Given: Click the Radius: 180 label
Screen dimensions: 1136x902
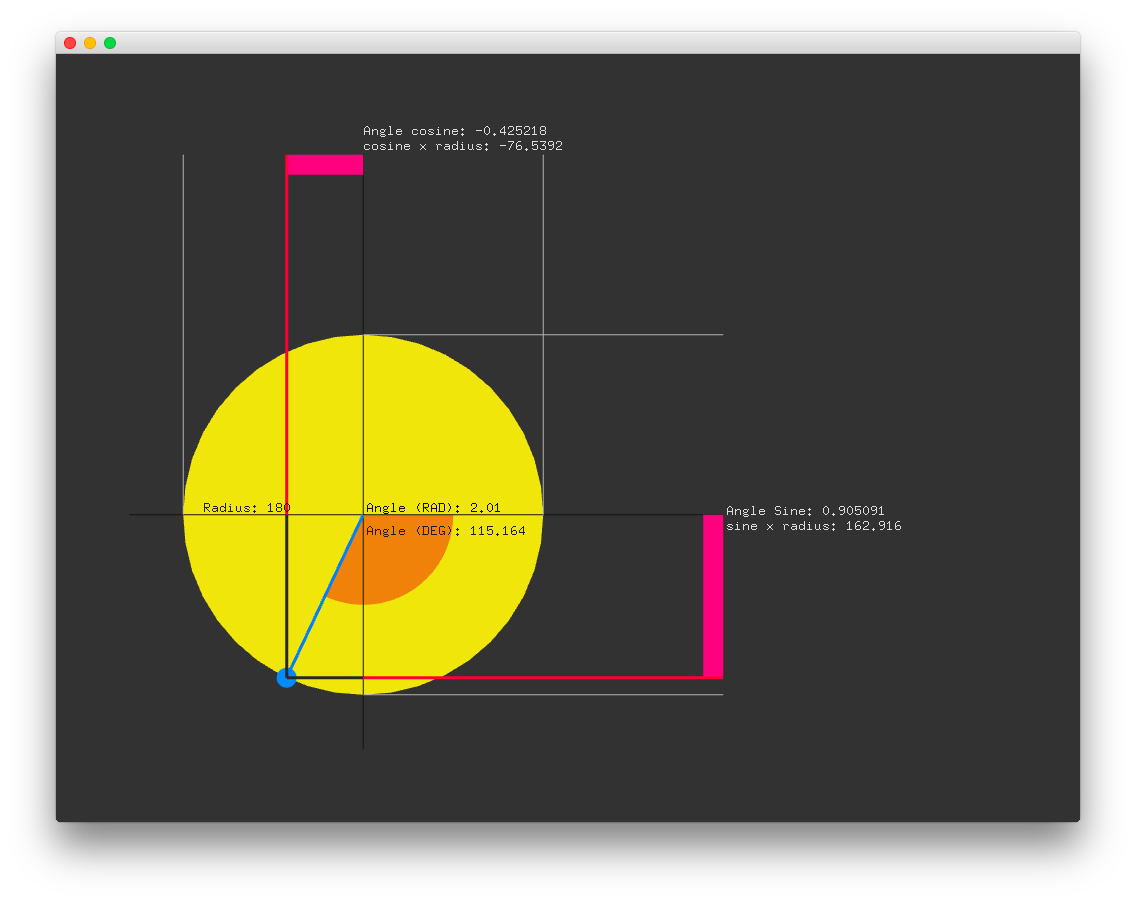Looking at the screenshot, I should tap(246, 507).
